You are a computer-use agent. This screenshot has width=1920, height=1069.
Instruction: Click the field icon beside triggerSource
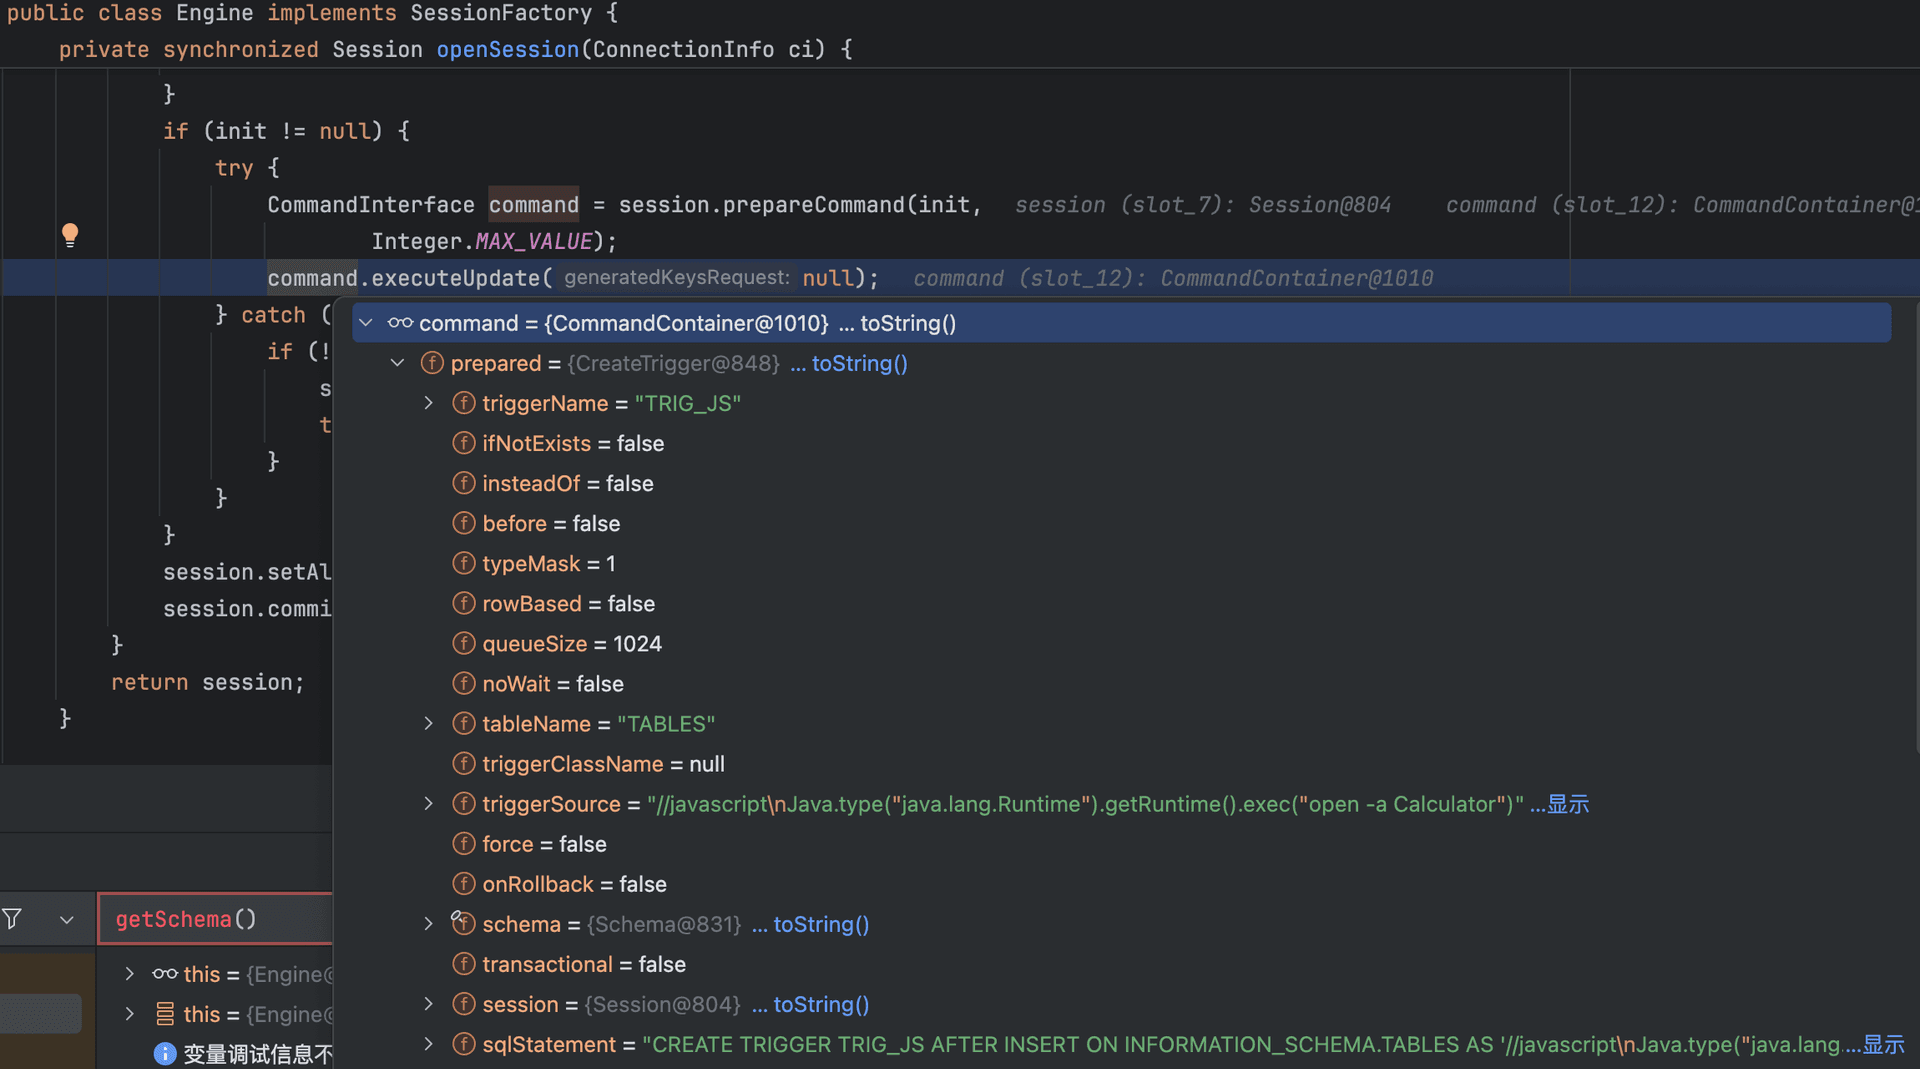click(464, 803)
